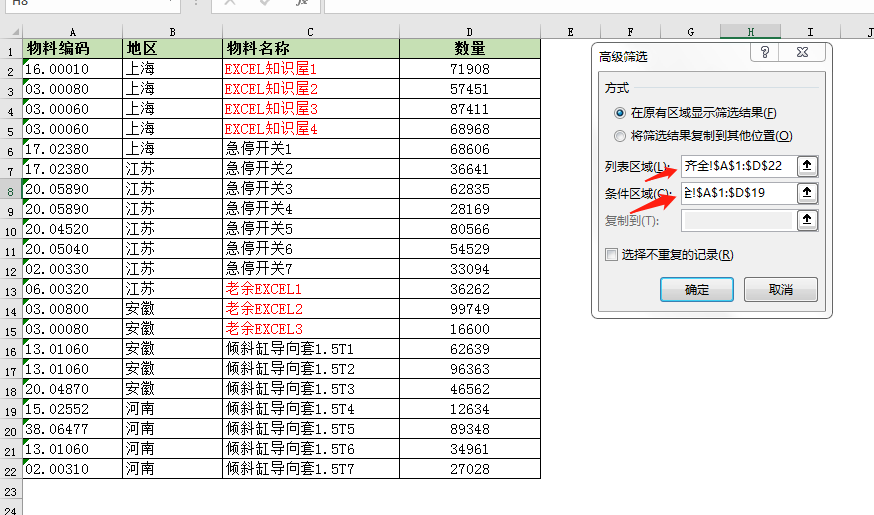Click header cell 物料名称
874x515 pixels.
coord(310,48)
